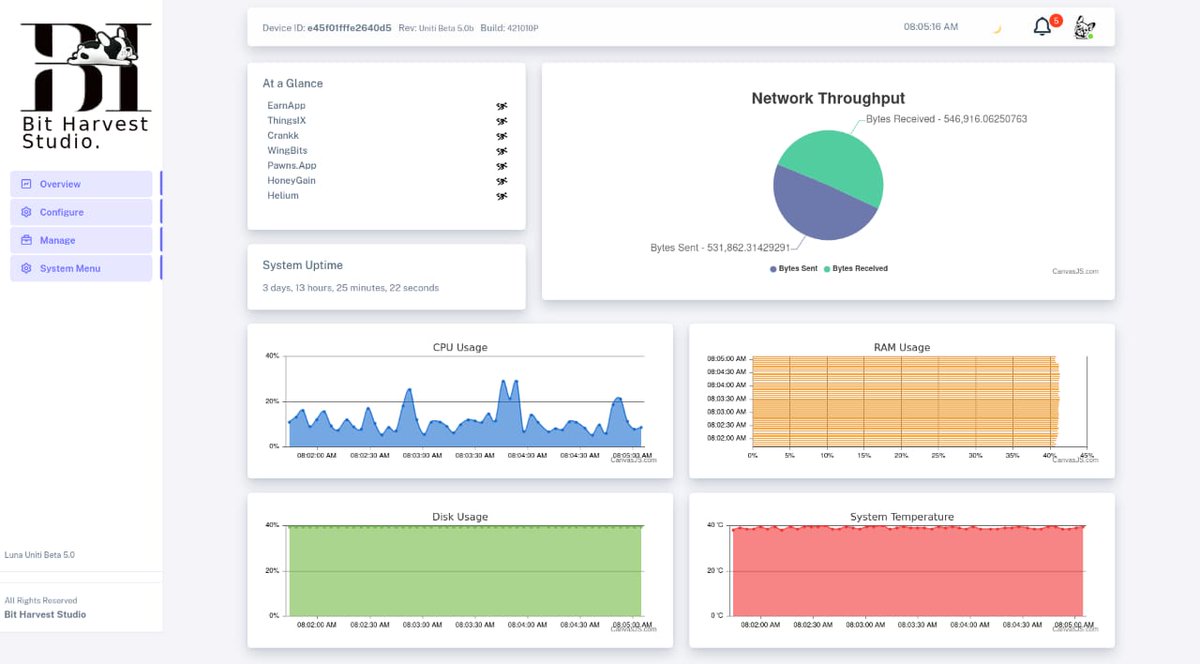Image resolution: width=1200 pixels, height=664 pixels.
Task: Toggle dark mode with moon icon
Action: 997,29
